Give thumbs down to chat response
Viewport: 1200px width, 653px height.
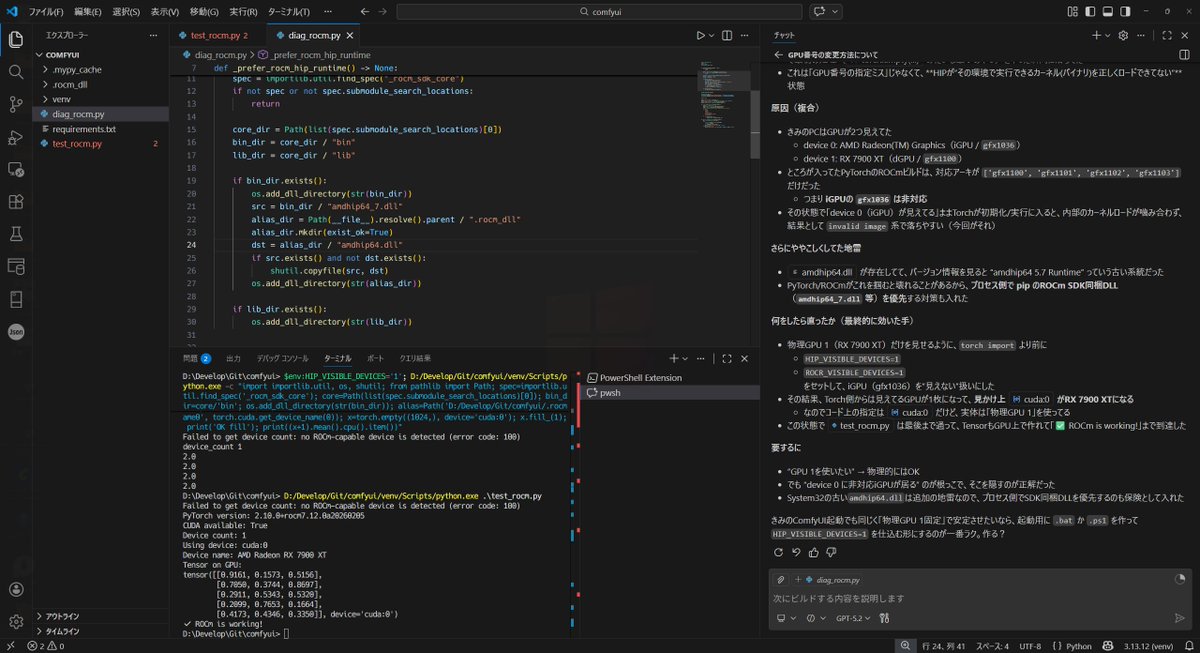tap(830, 552)
